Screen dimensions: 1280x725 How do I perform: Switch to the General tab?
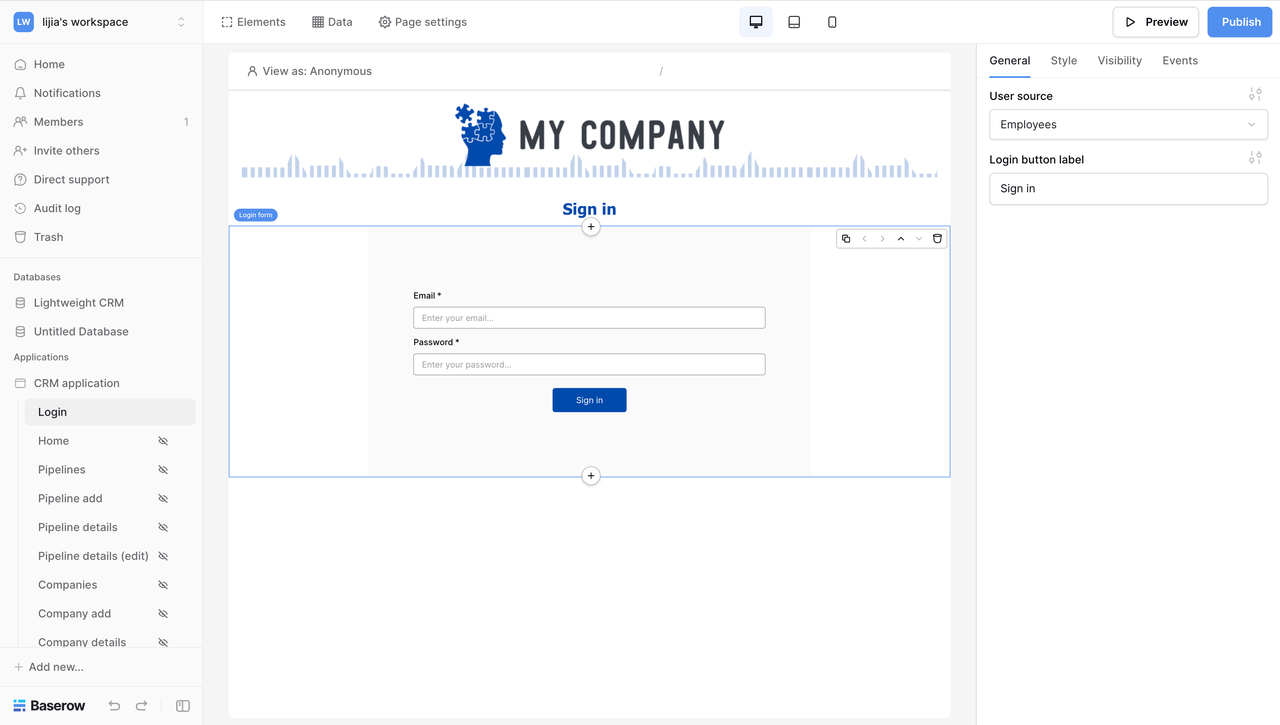(x=1009, y=61)
